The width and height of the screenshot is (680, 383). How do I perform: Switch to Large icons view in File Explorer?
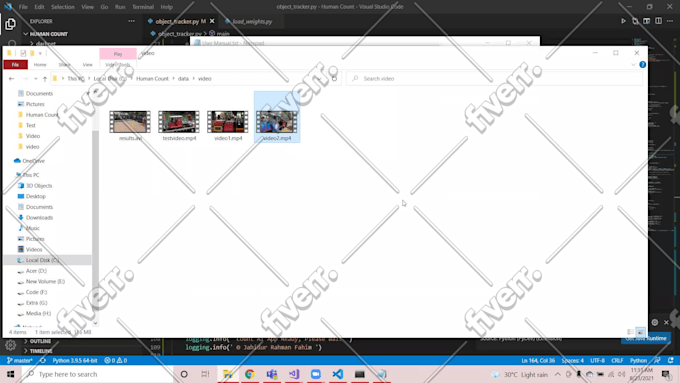pyautogui.click(x=641, y=332)
